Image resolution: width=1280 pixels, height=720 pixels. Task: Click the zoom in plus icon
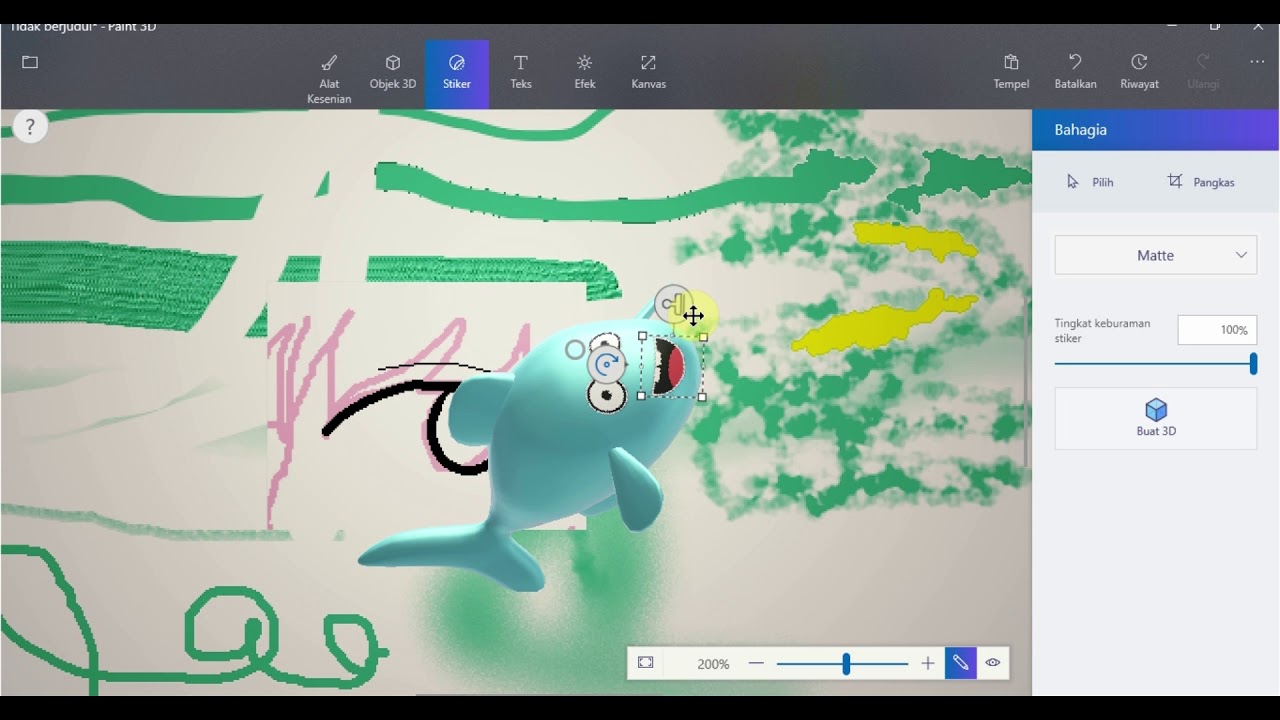[928, 663]
